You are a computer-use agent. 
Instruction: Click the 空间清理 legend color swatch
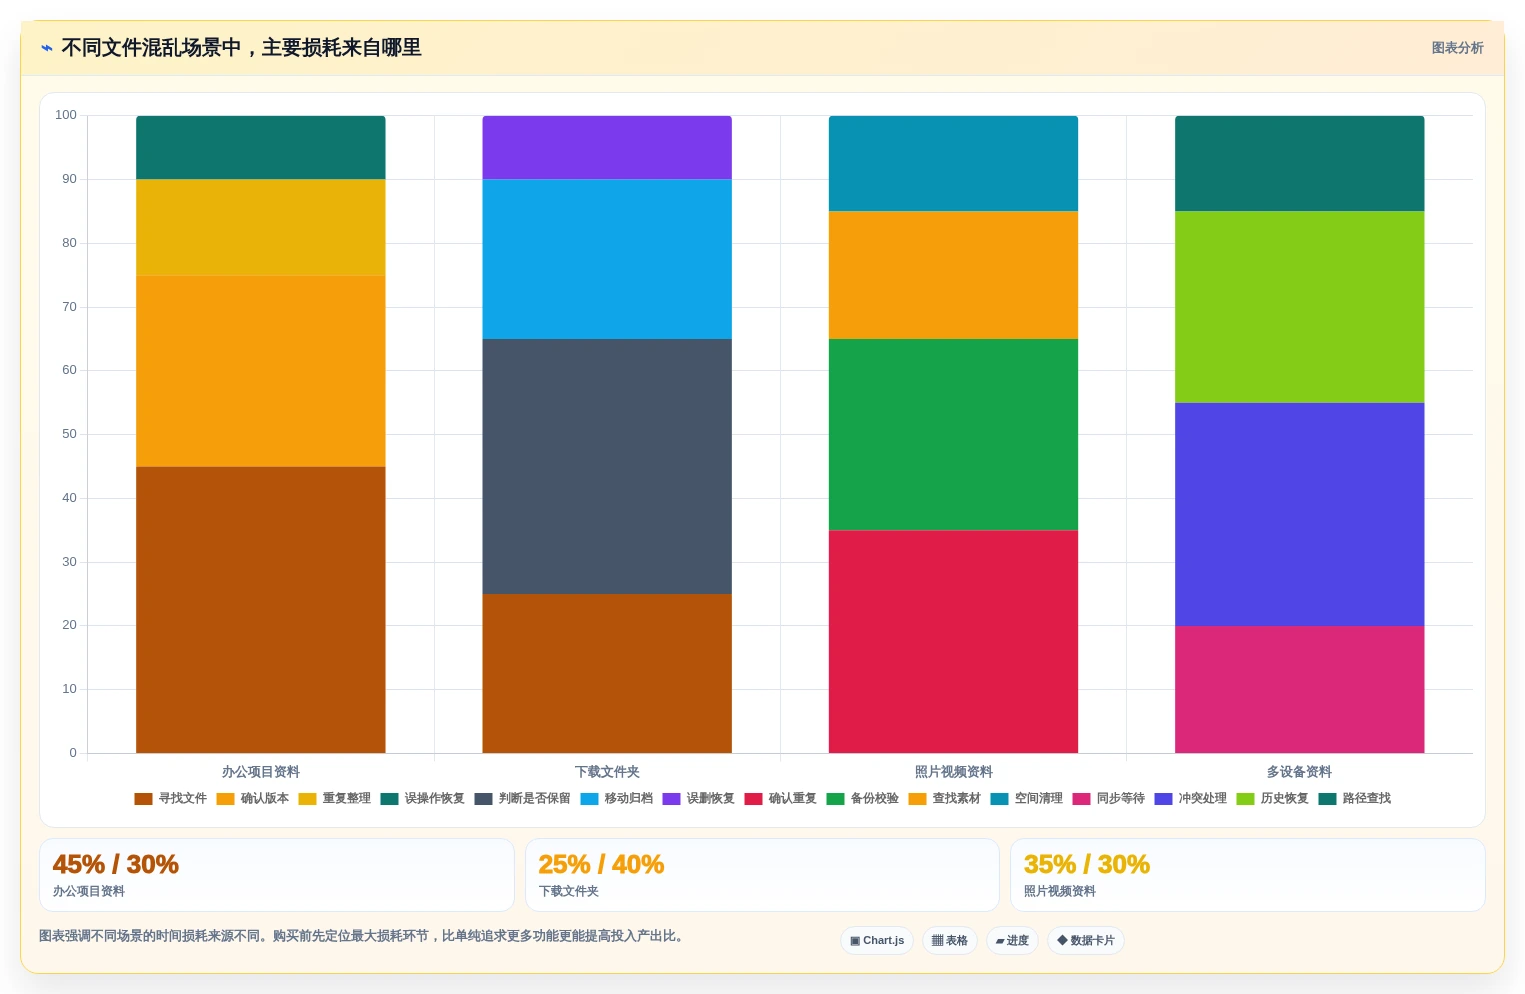pyautogui.click(x=999, y=799)
